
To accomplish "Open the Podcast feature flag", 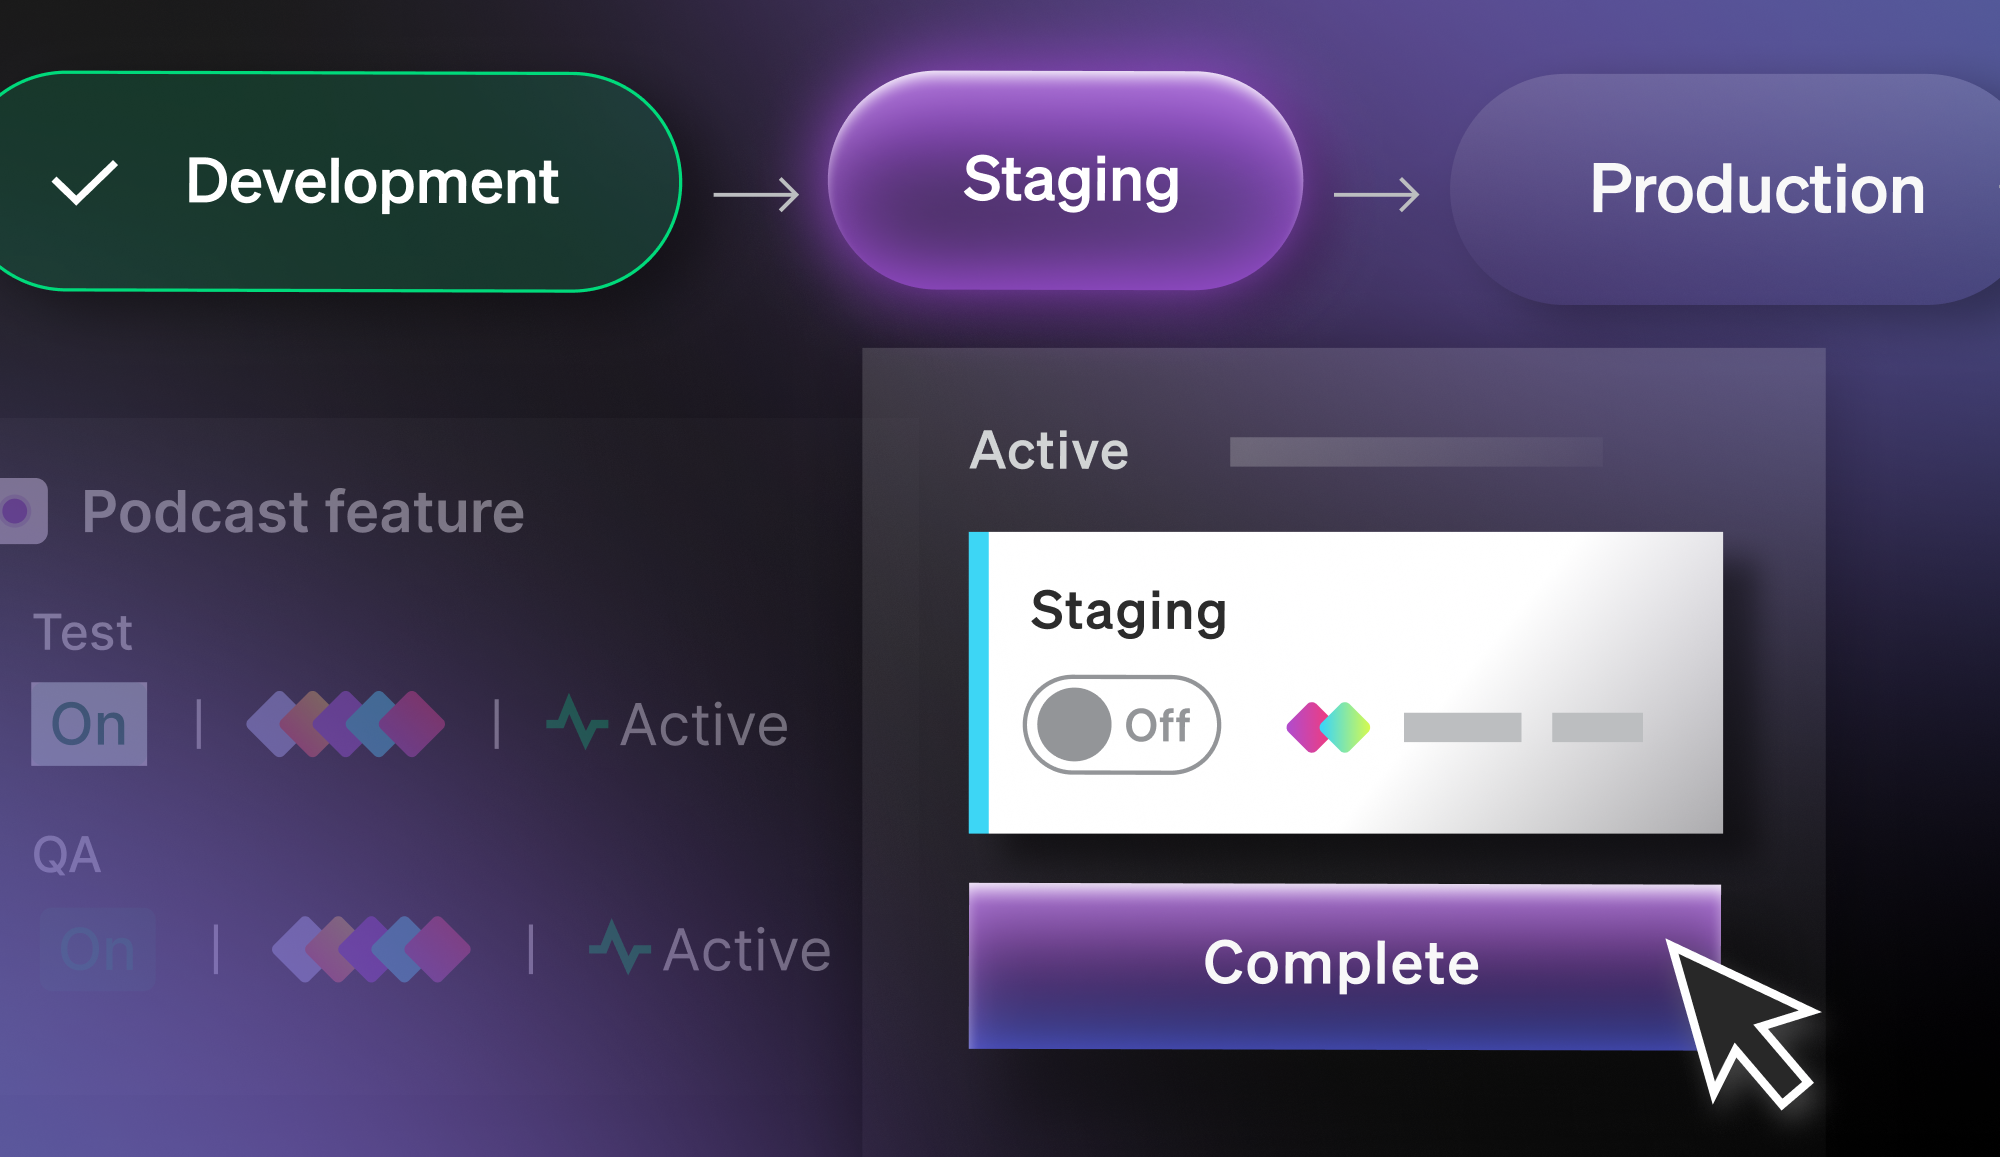I will [x=303, y=512].
